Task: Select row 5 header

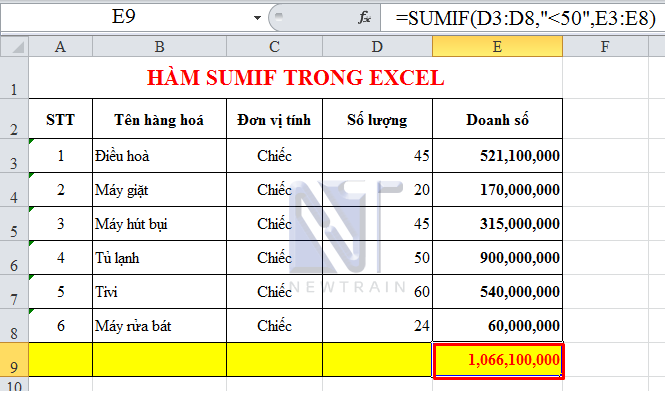Action: (14, 224)
